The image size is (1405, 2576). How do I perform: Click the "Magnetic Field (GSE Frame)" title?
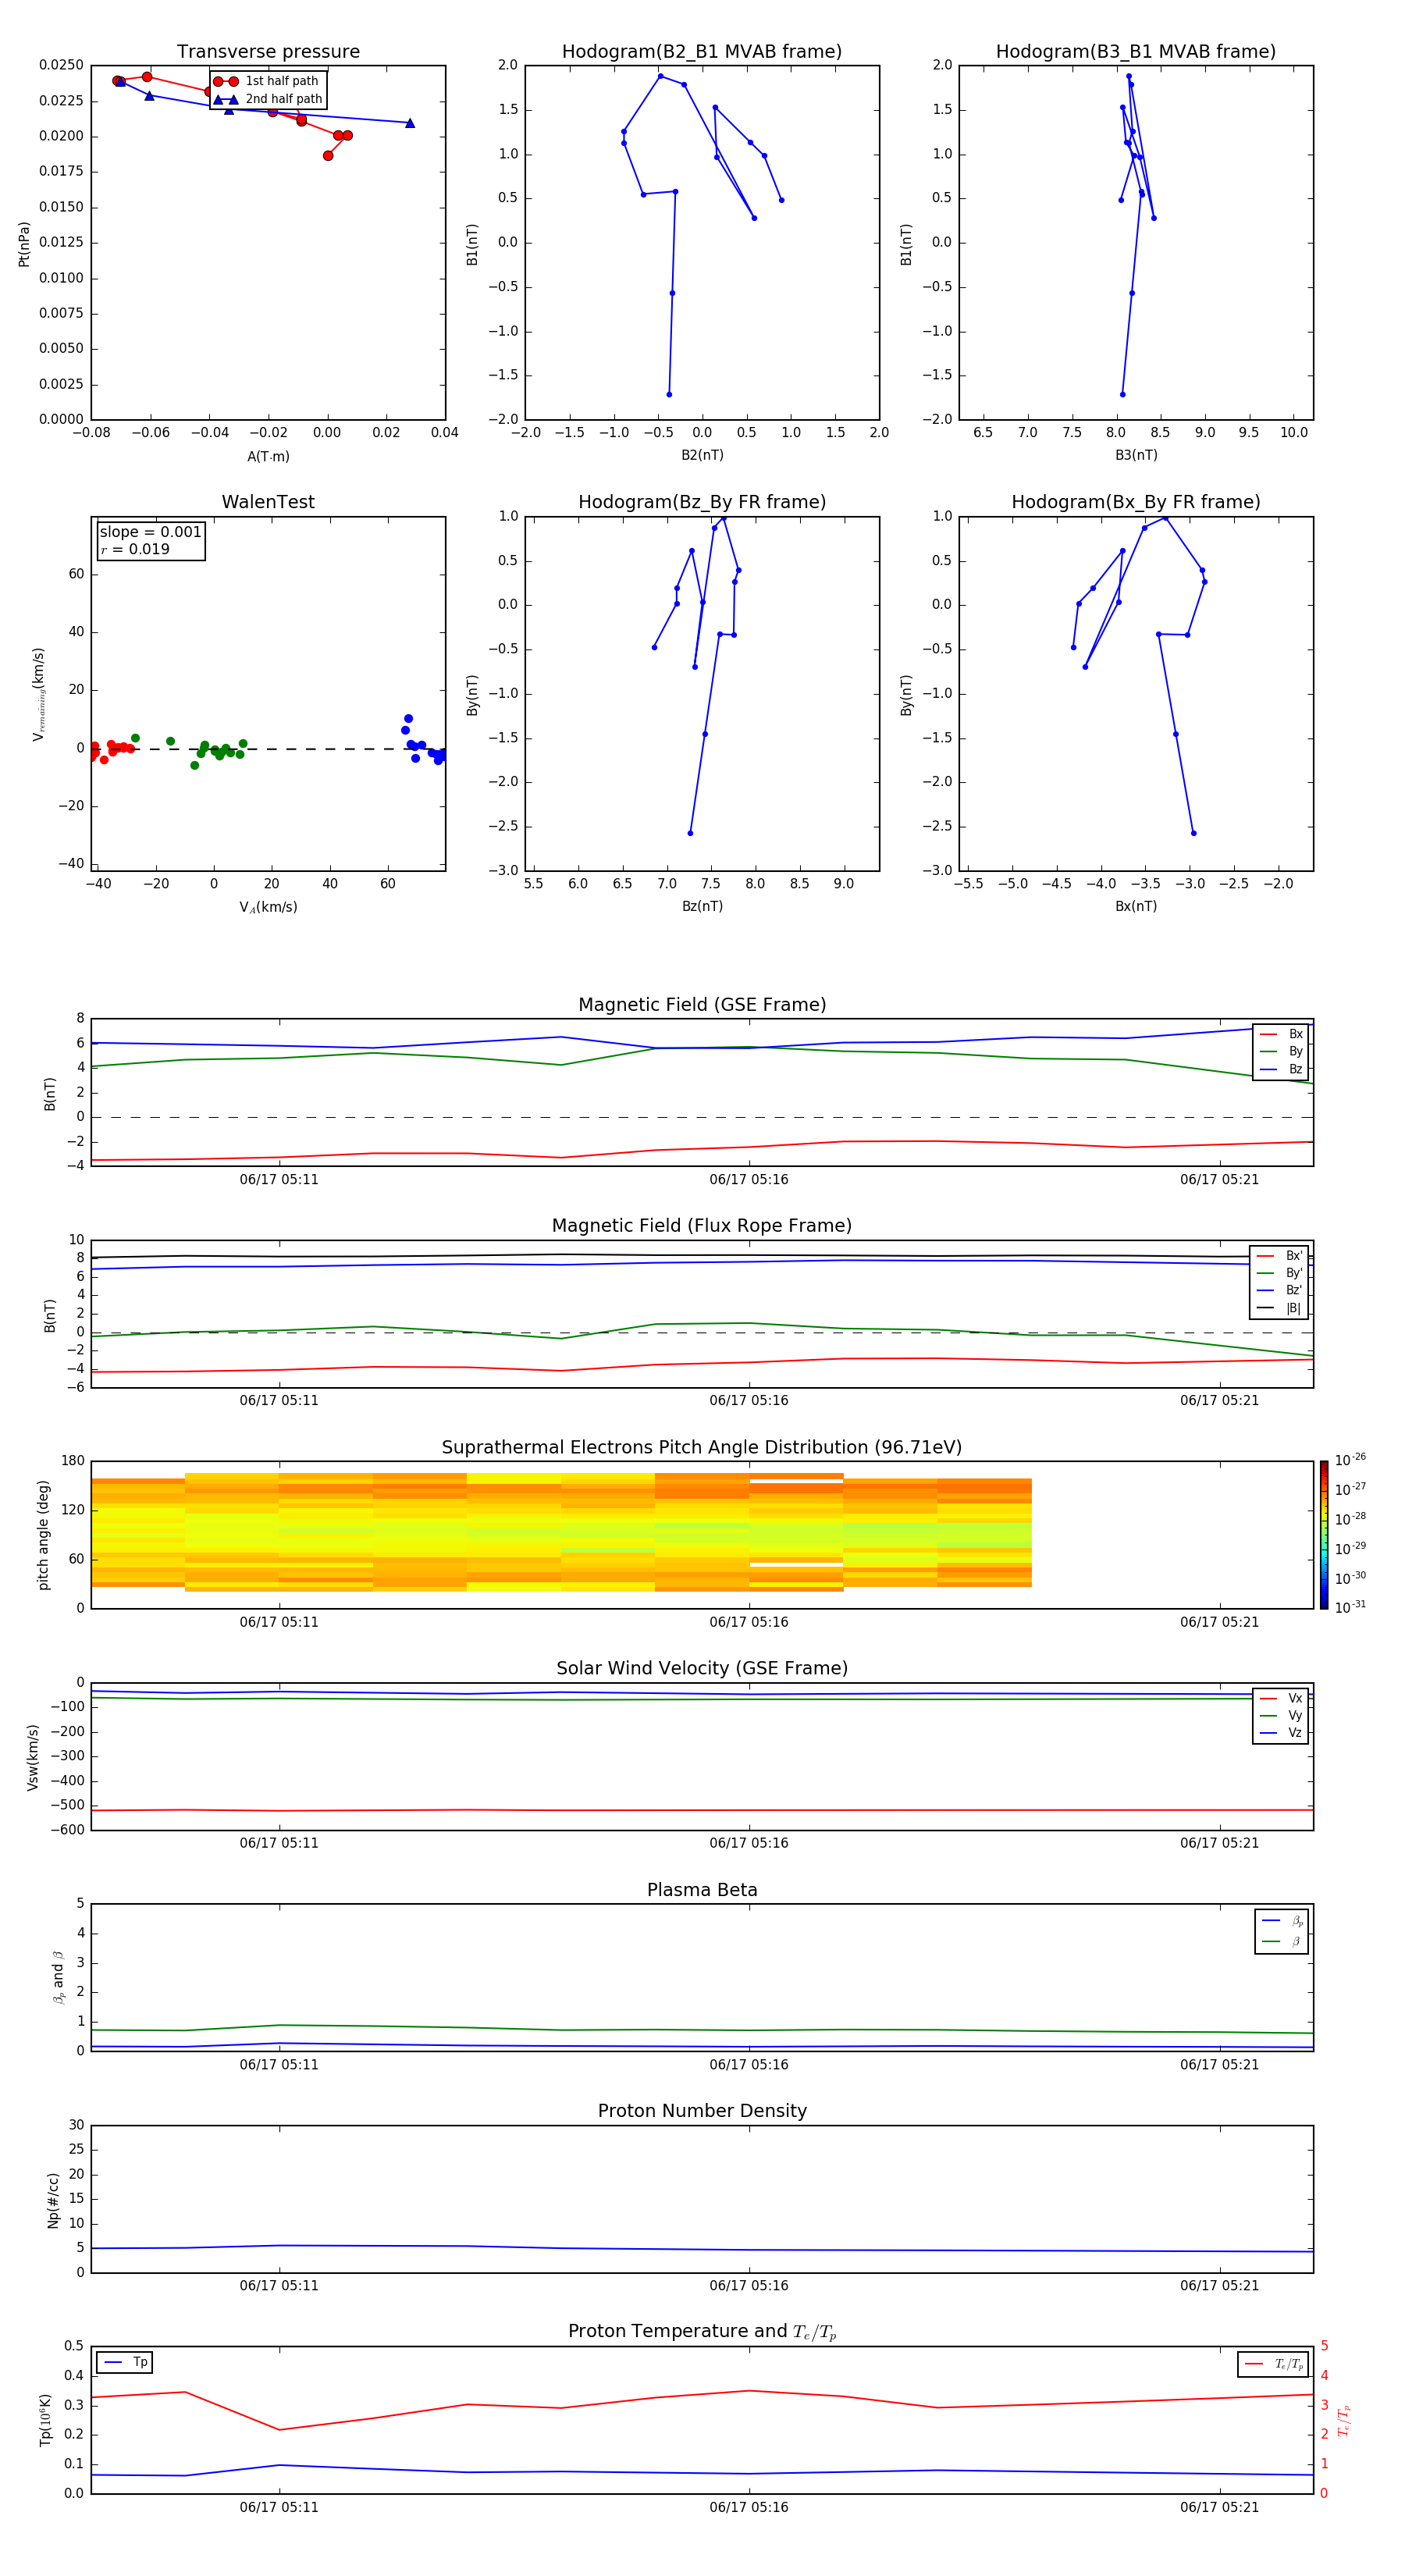click(702, 1005)
